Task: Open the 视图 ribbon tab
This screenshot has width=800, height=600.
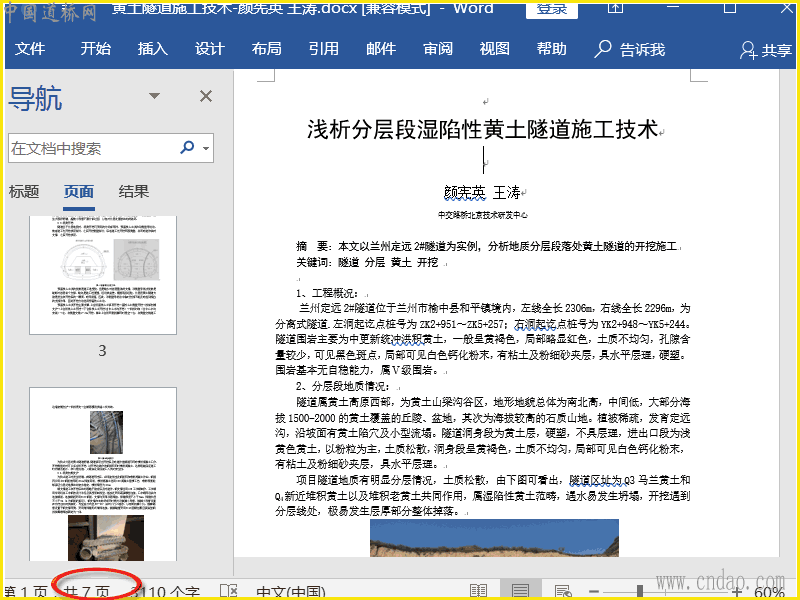Action: coord(495,49)
